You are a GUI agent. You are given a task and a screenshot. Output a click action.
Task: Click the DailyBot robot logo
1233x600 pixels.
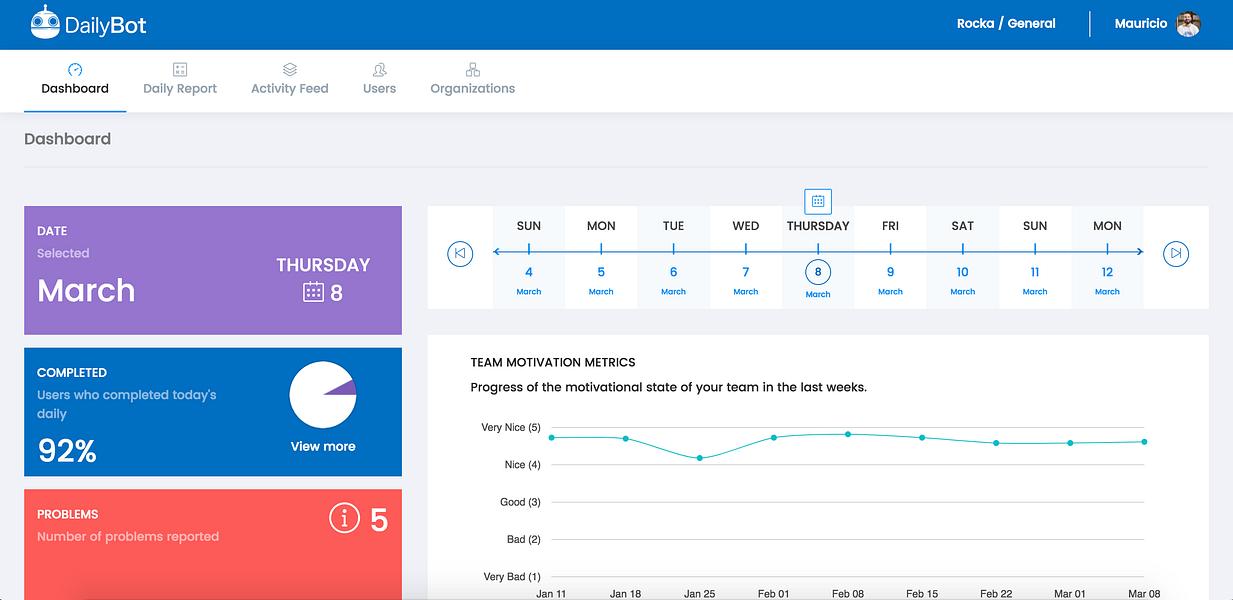tap(45, 23)
